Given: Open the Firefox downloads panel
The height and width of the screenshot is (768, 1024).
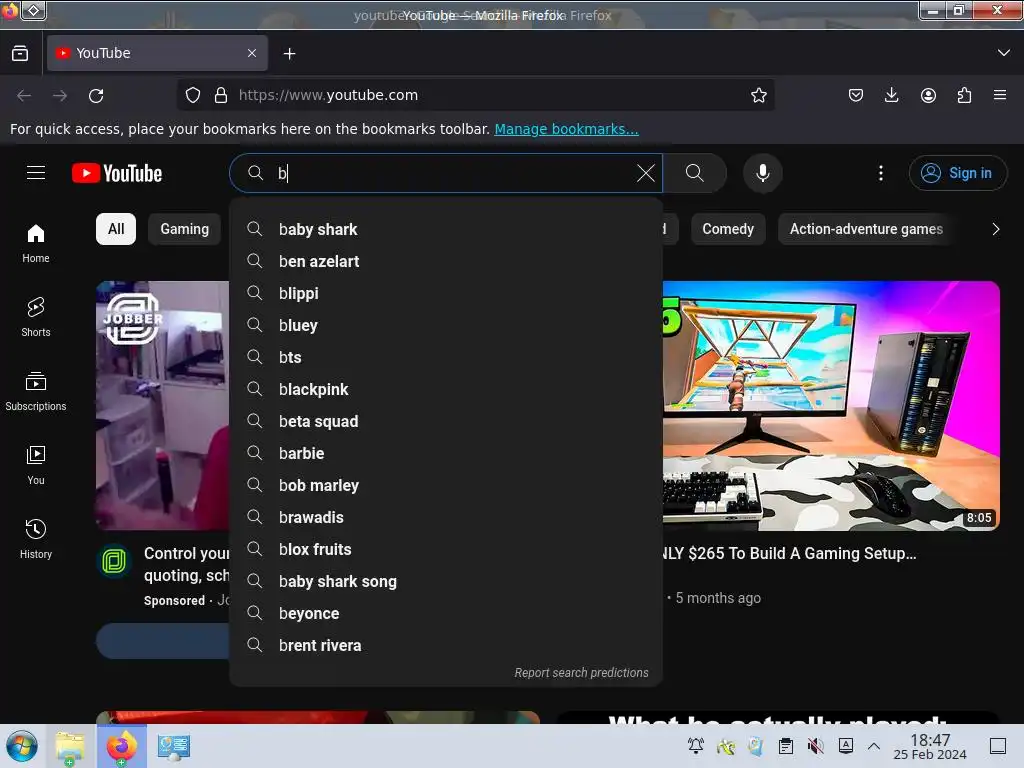Looking at the screenshot, I should (x=891, y=95).
